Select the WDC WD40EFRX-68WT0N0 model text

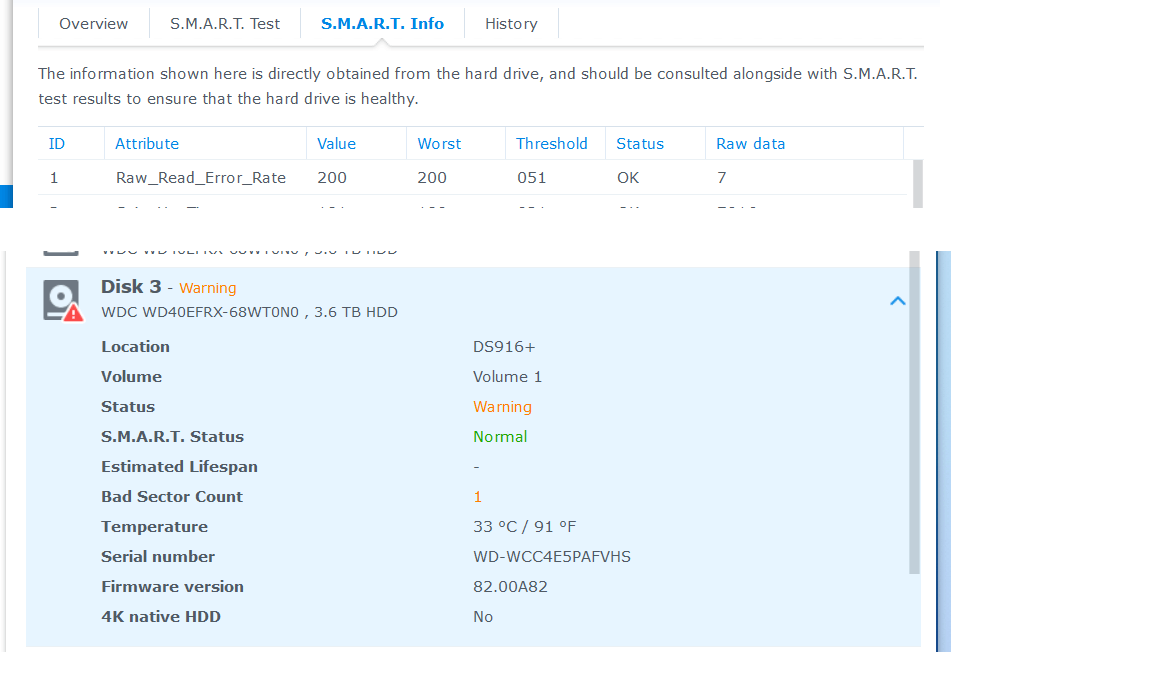(x=200, y=312)
